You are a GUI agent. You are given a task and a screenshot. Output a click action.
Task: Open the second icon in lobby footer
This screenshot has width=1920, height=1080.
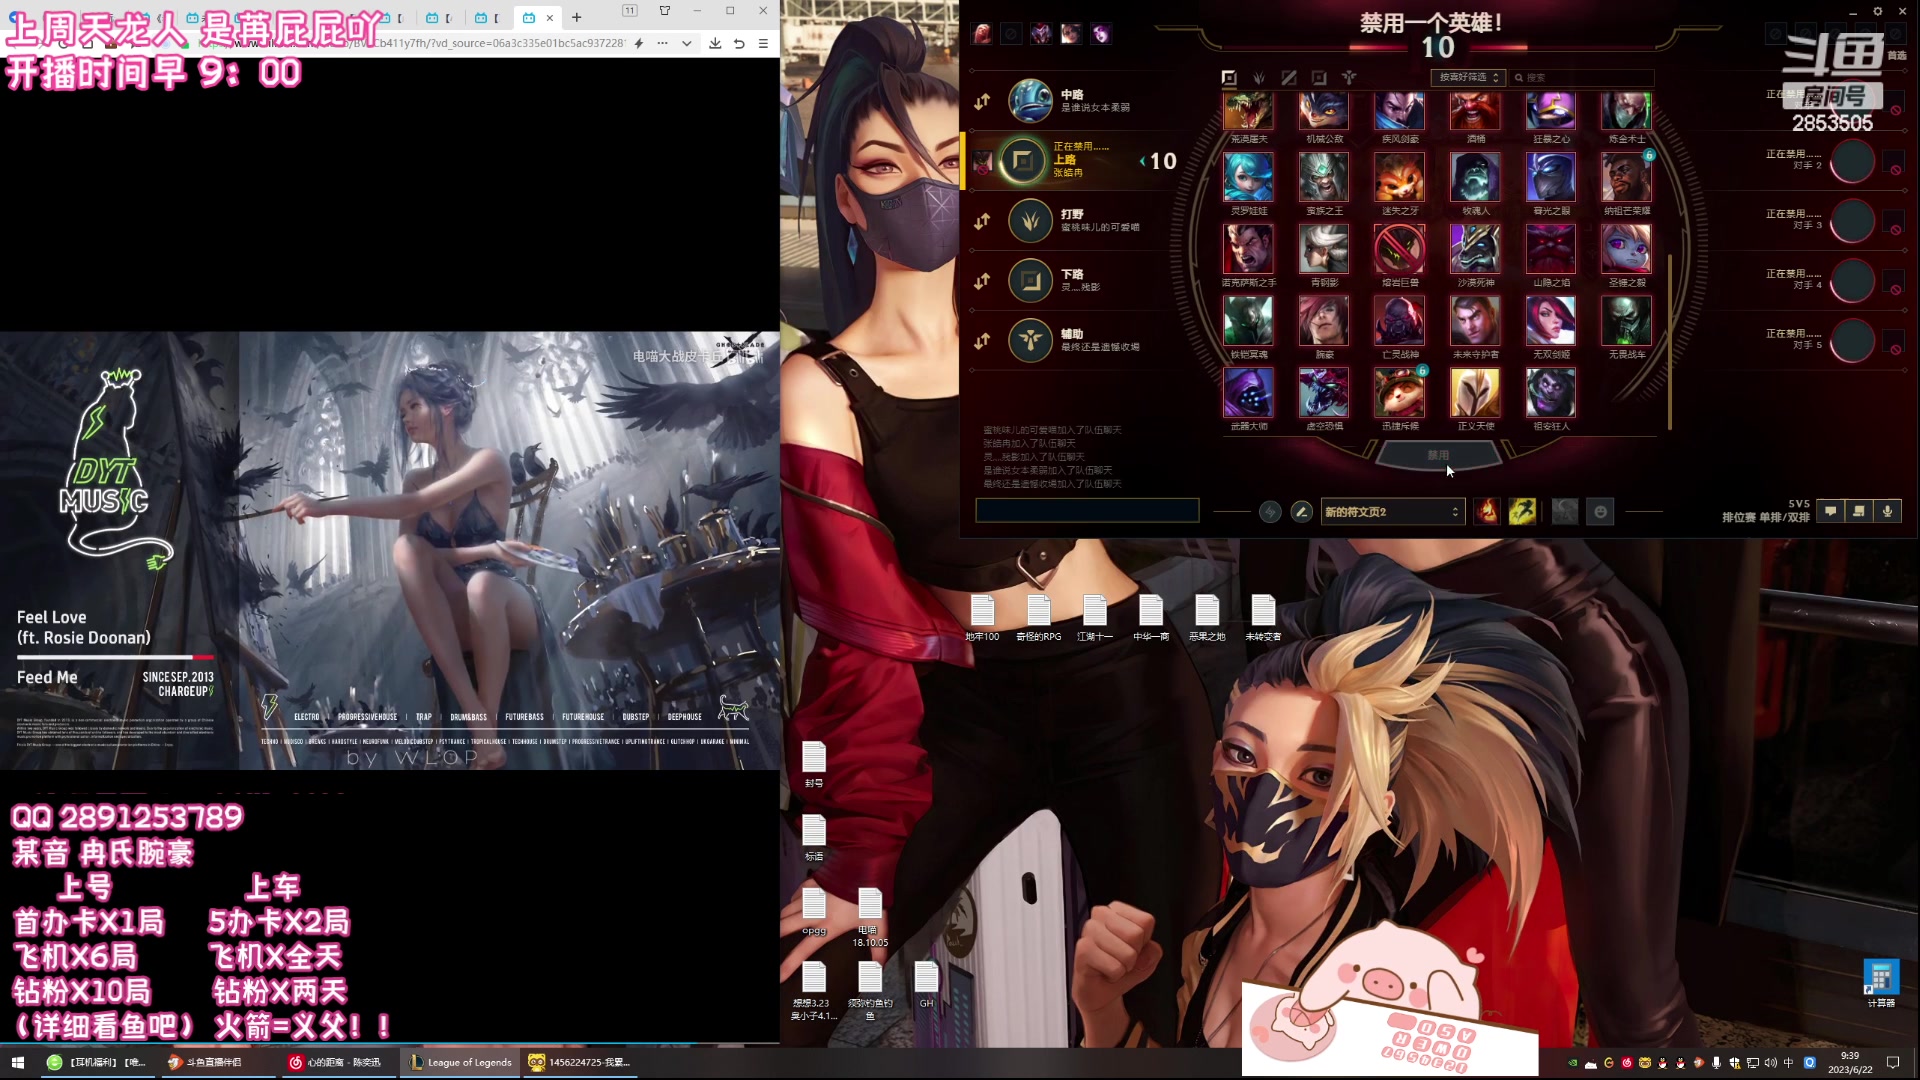(x=1859, y=511)
